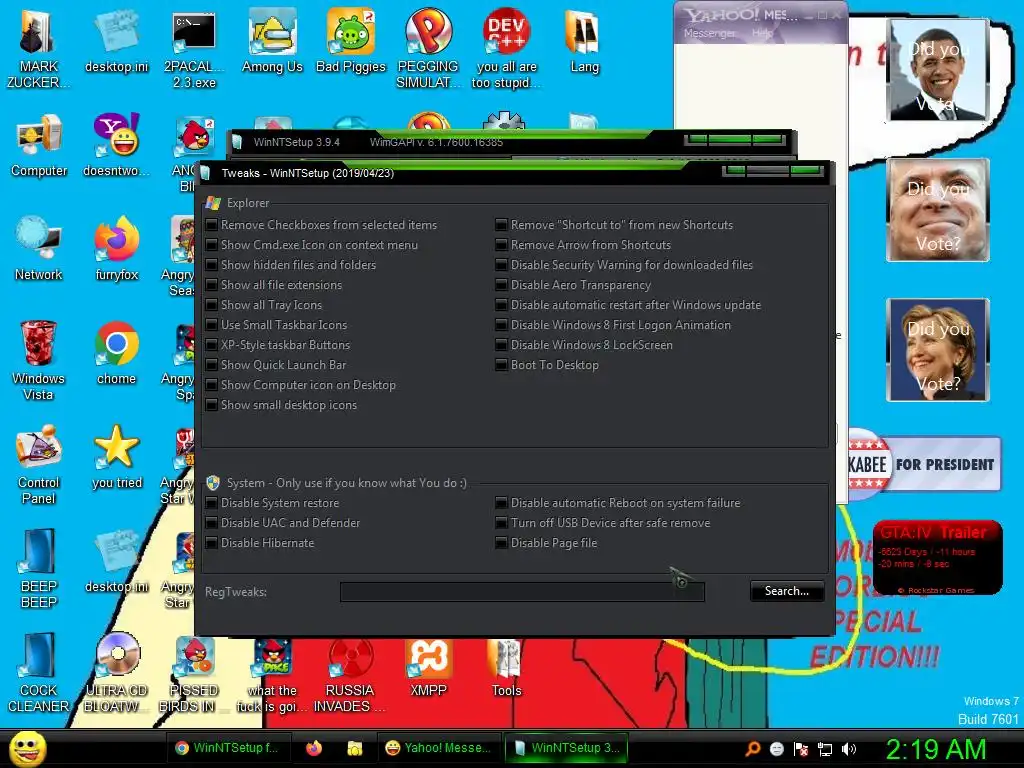Viewport: 1024px width, 768px height.
Task: Enable Disable Security Warning for downloaded files
Action: pos(501,264)
